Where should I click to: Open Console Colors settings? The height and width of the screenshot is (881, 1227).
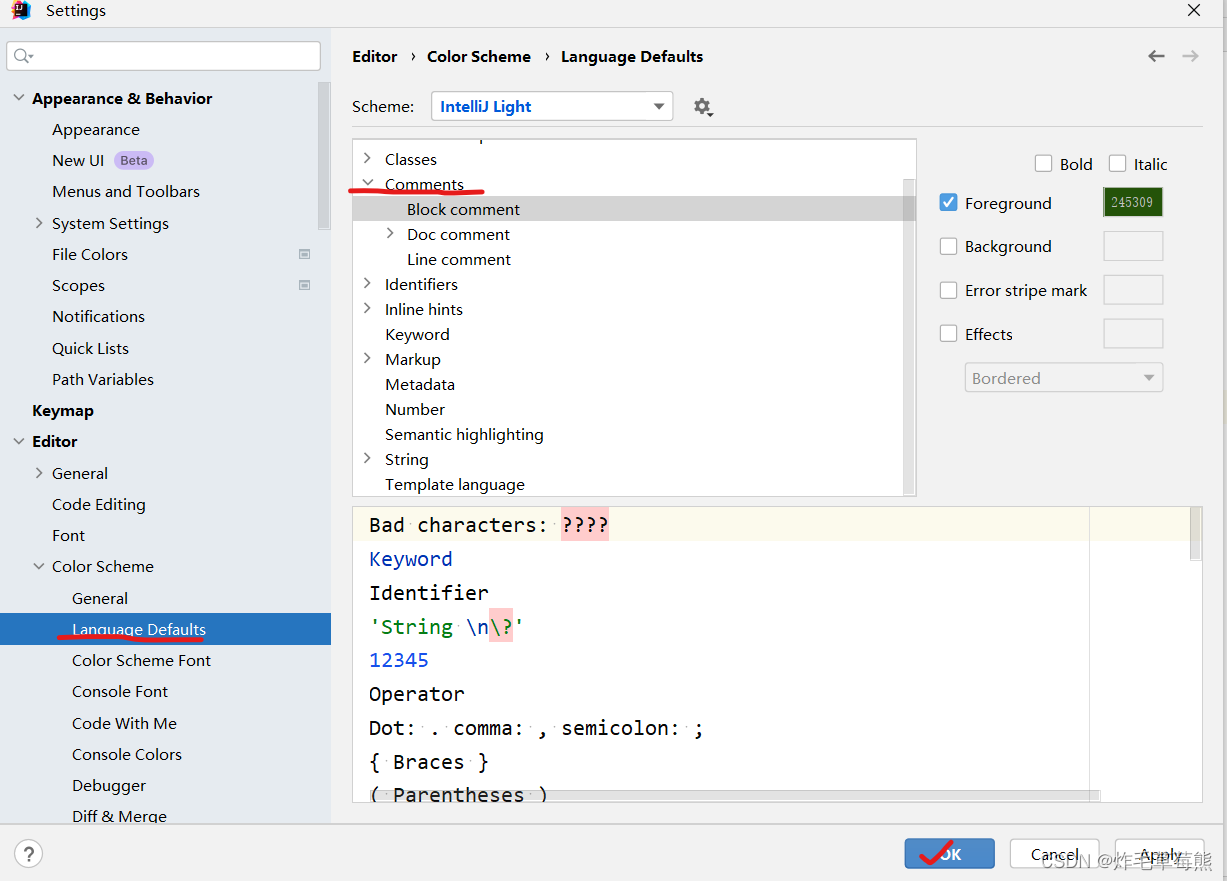pyautogui.click(x=127, y=754)
